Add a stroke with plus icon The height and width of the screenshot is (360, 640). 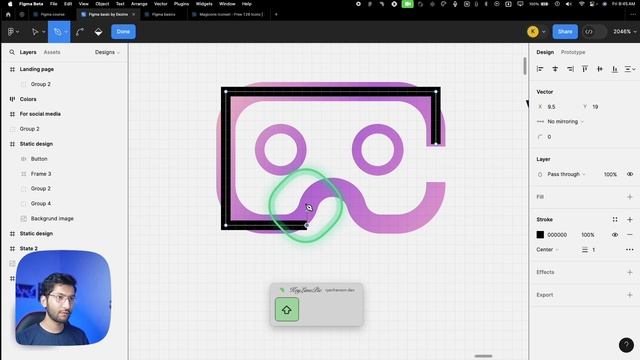pyautogui.click(x=630, y=220)
